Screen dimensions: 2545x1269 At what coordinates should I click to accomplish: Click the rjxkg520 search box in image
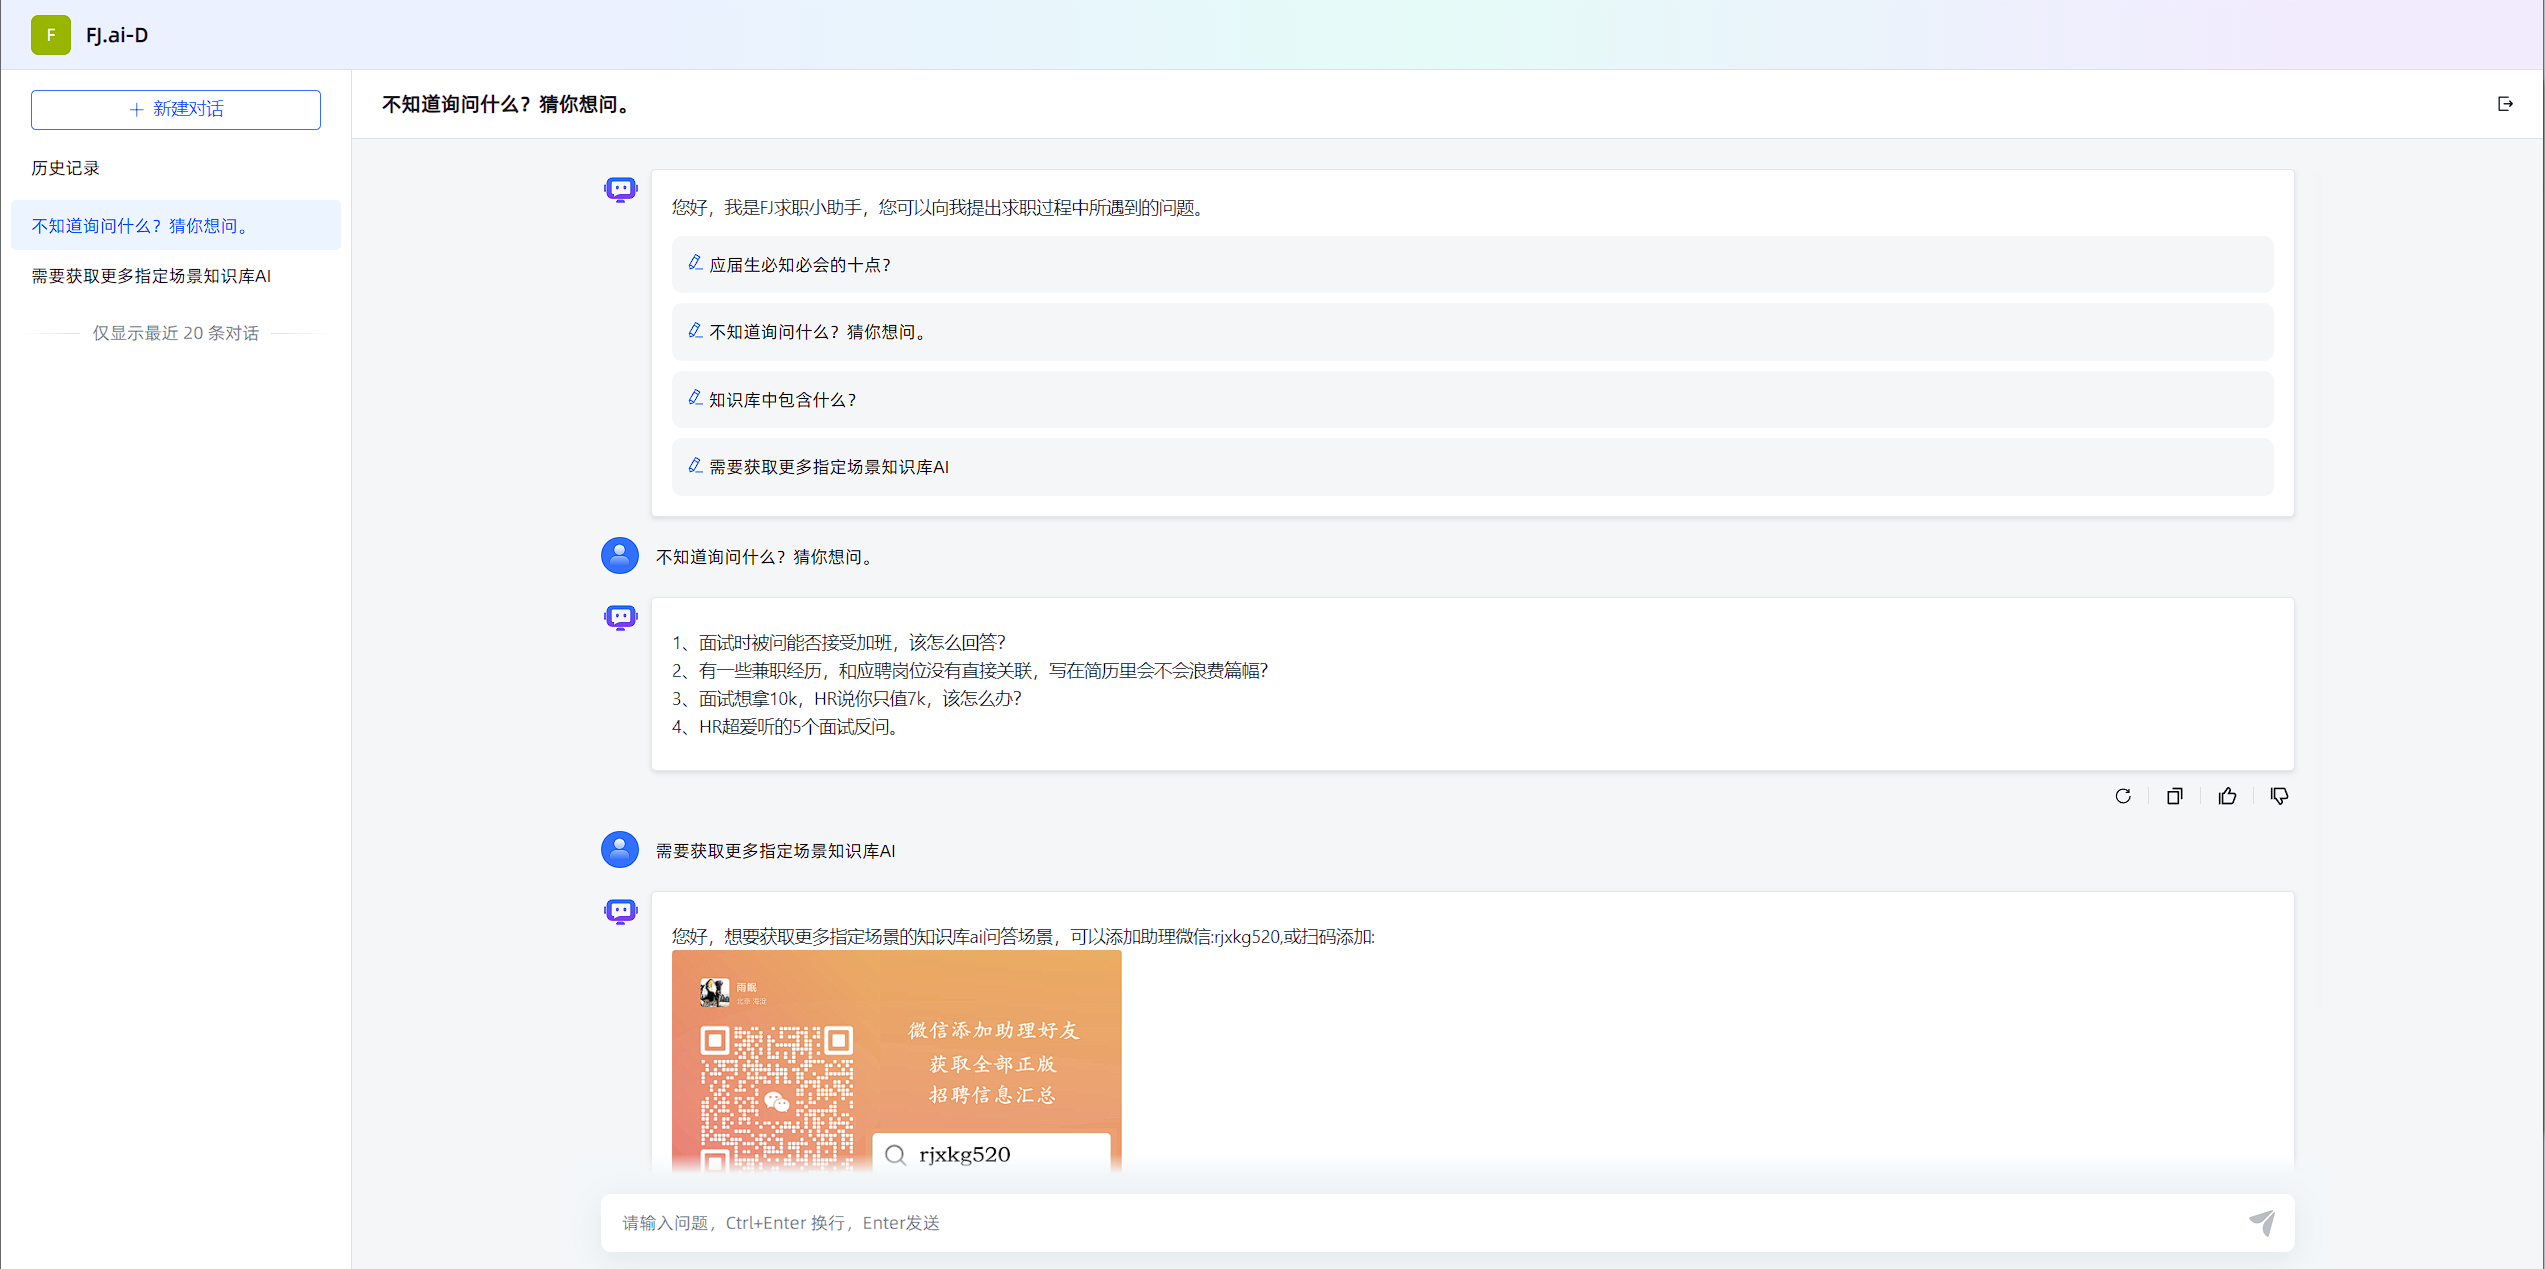point(991,1154)
